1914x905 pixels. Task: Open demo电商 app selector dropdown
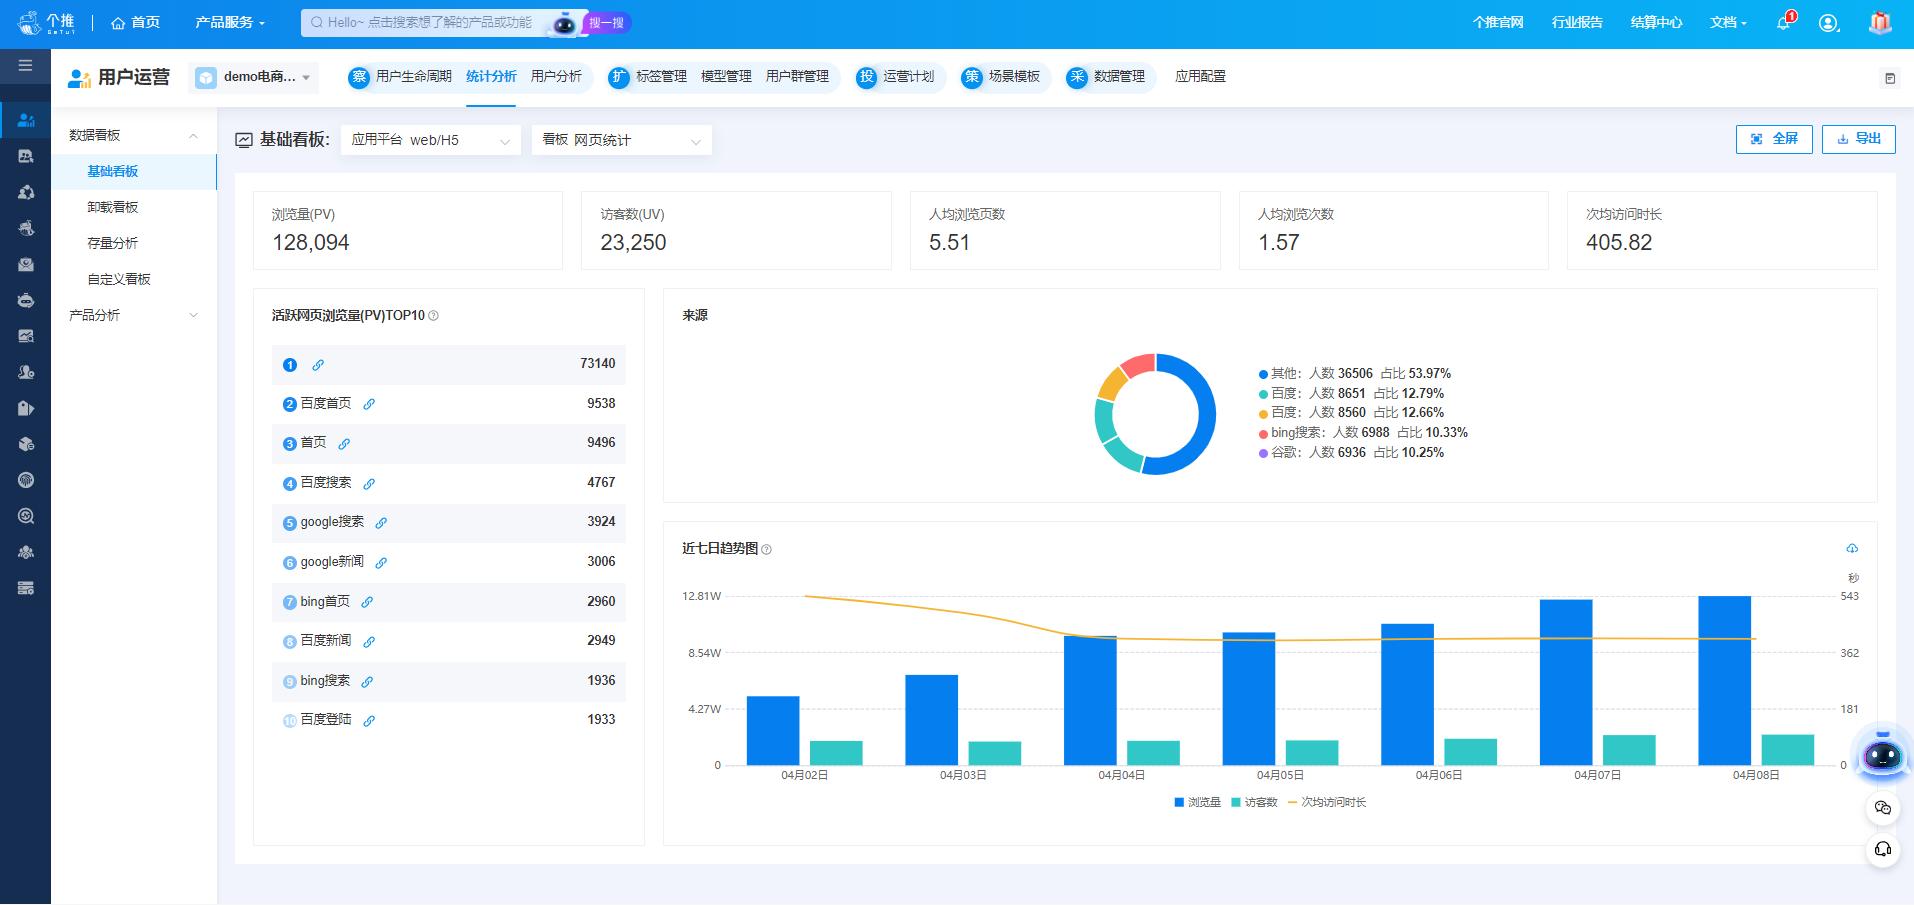pos(254,77)
